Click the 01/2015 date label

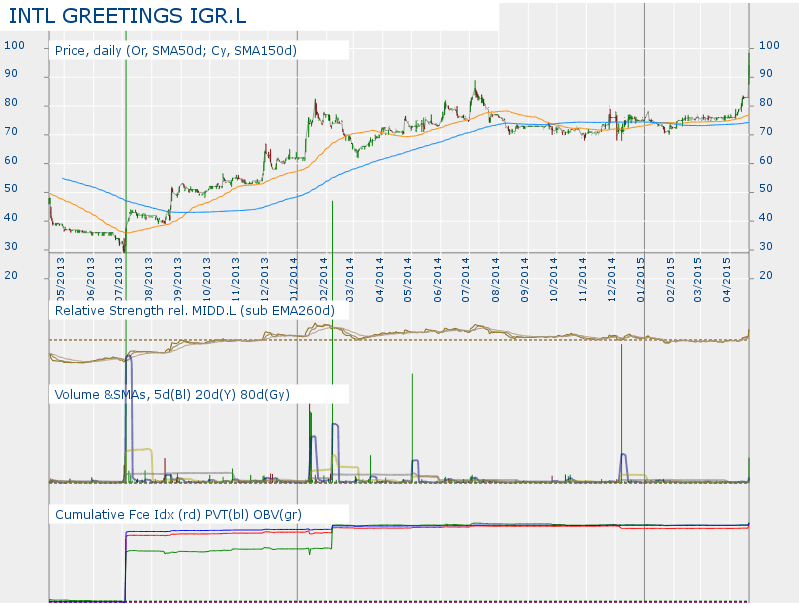[x=641, y=280]
